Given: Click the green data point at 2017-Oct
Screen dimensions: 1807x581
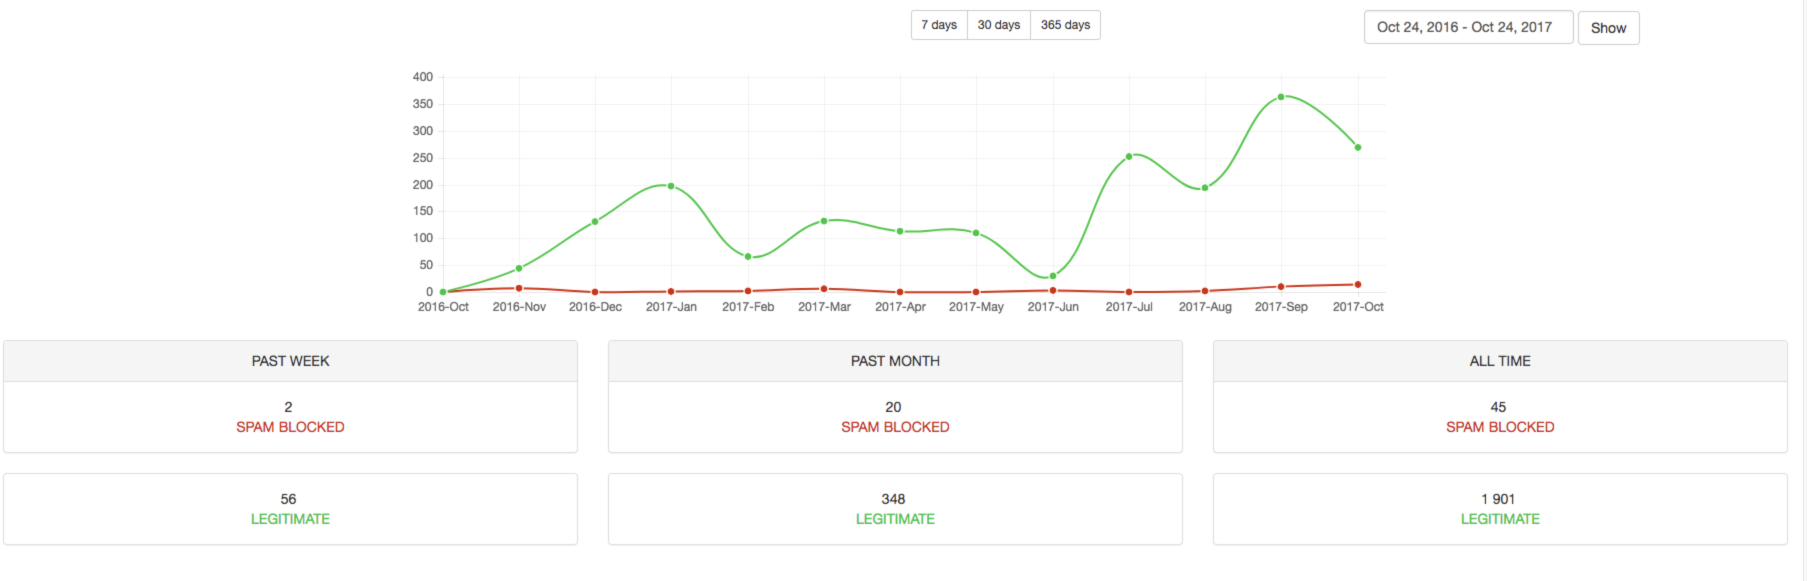Looking at the screenshot, I should pos(1358,147).
